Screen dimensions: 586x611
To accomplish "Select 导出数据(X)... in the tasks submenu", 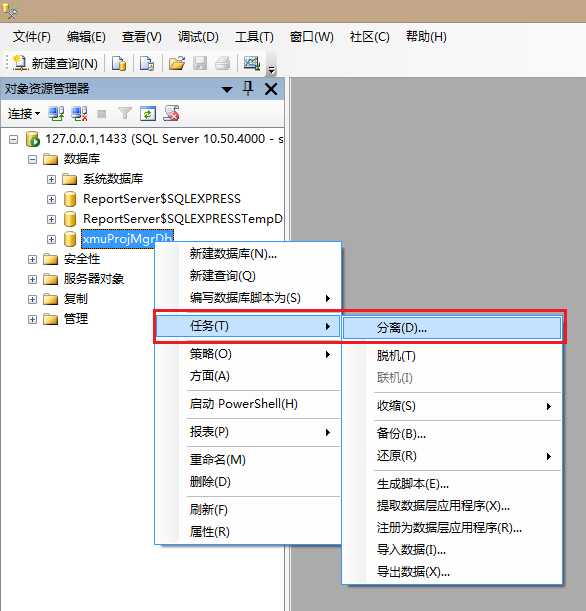I will pos(452,572).
